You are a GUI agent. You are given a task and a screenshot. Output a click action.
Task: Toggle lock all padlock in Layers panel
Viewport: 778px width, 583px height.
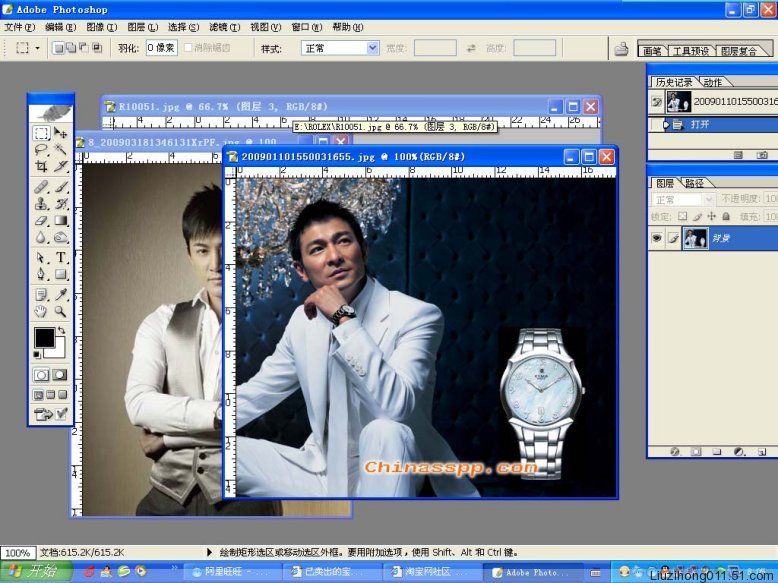point(726,216)
